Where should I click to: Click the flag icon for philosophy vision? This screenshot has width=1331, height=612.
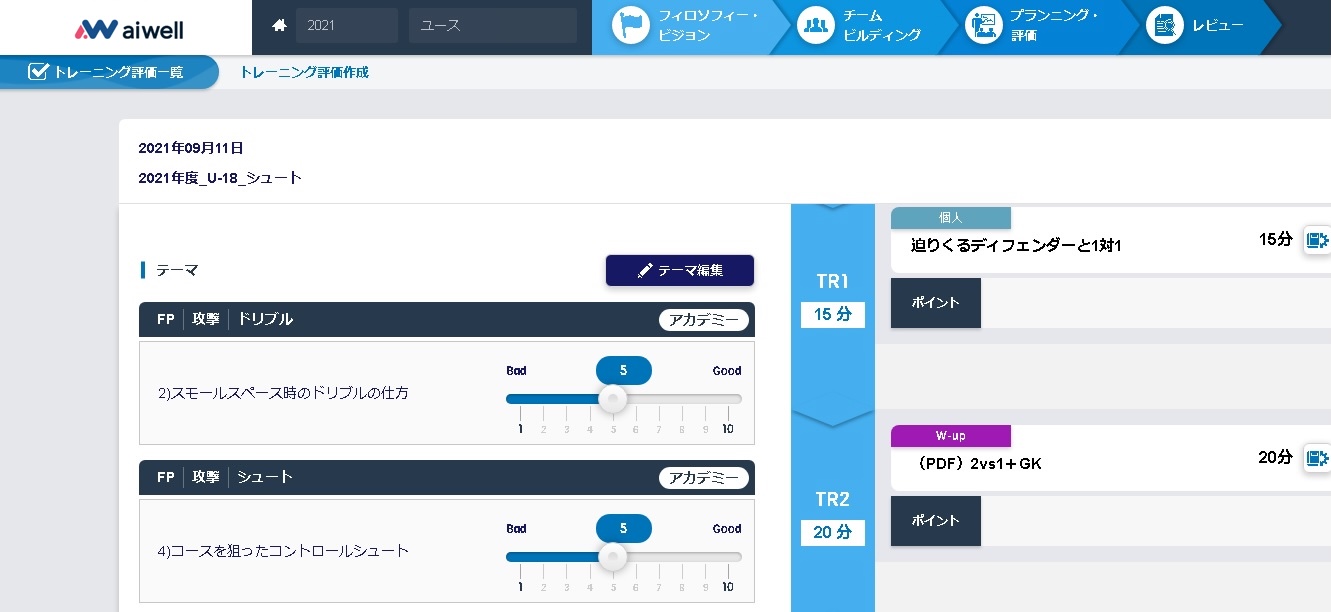pyautogui.click(x=631, y=26)
